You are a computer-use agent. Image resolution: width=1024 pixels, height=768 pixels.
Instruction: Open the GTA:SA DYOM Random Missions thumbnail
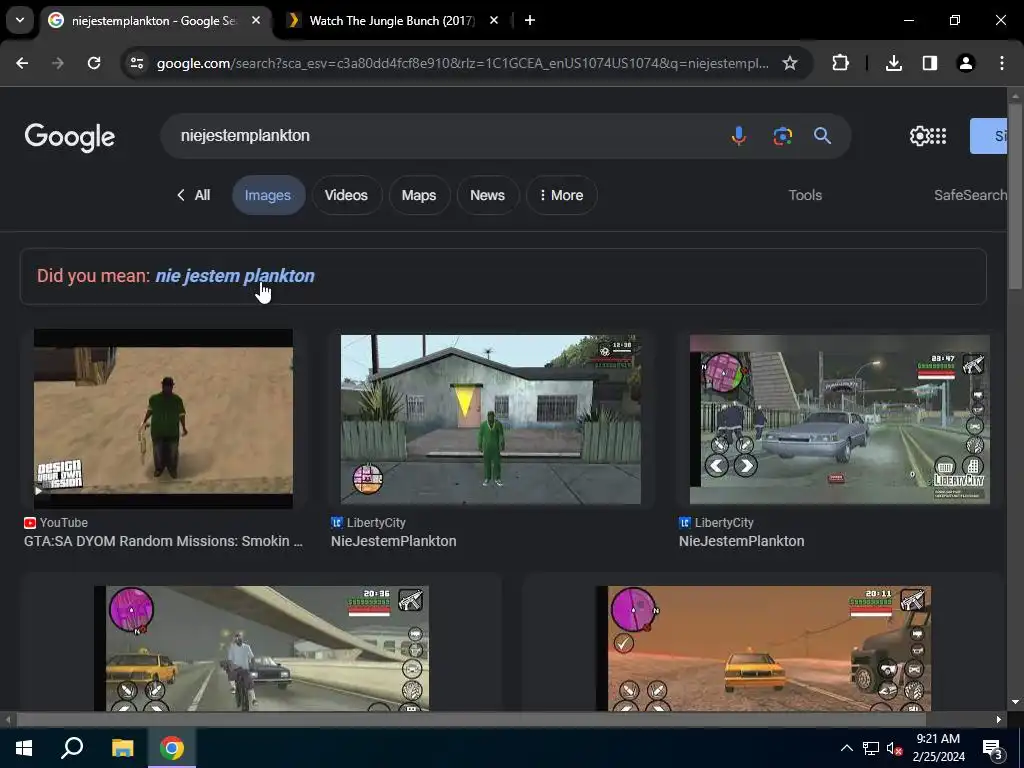tap(163, 419)
